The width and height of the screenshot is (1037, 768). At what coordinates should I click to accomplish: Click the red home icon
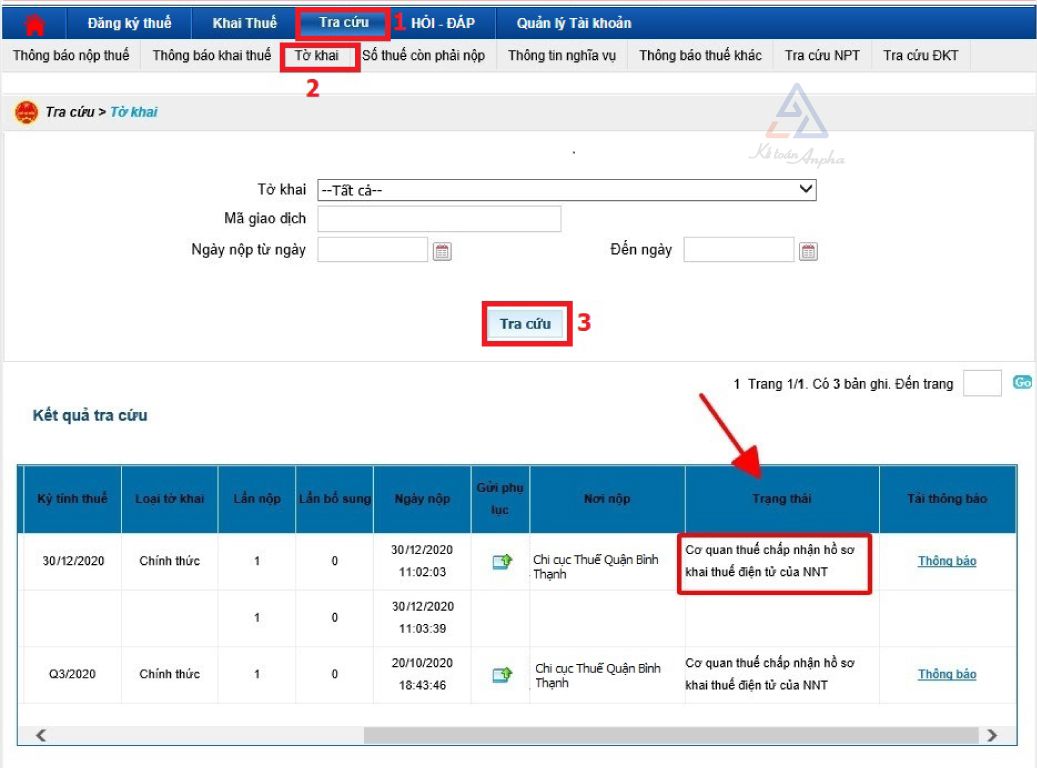(34, 24)
